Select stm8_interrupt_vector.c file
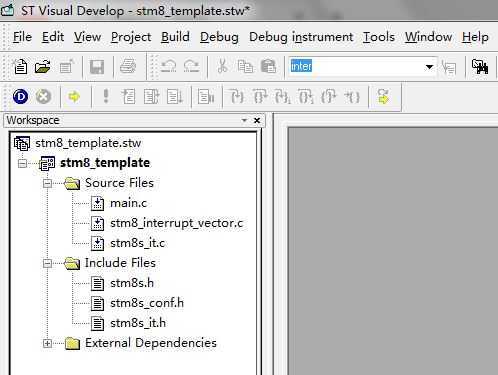The image size is (498, 375). point(176,223)
